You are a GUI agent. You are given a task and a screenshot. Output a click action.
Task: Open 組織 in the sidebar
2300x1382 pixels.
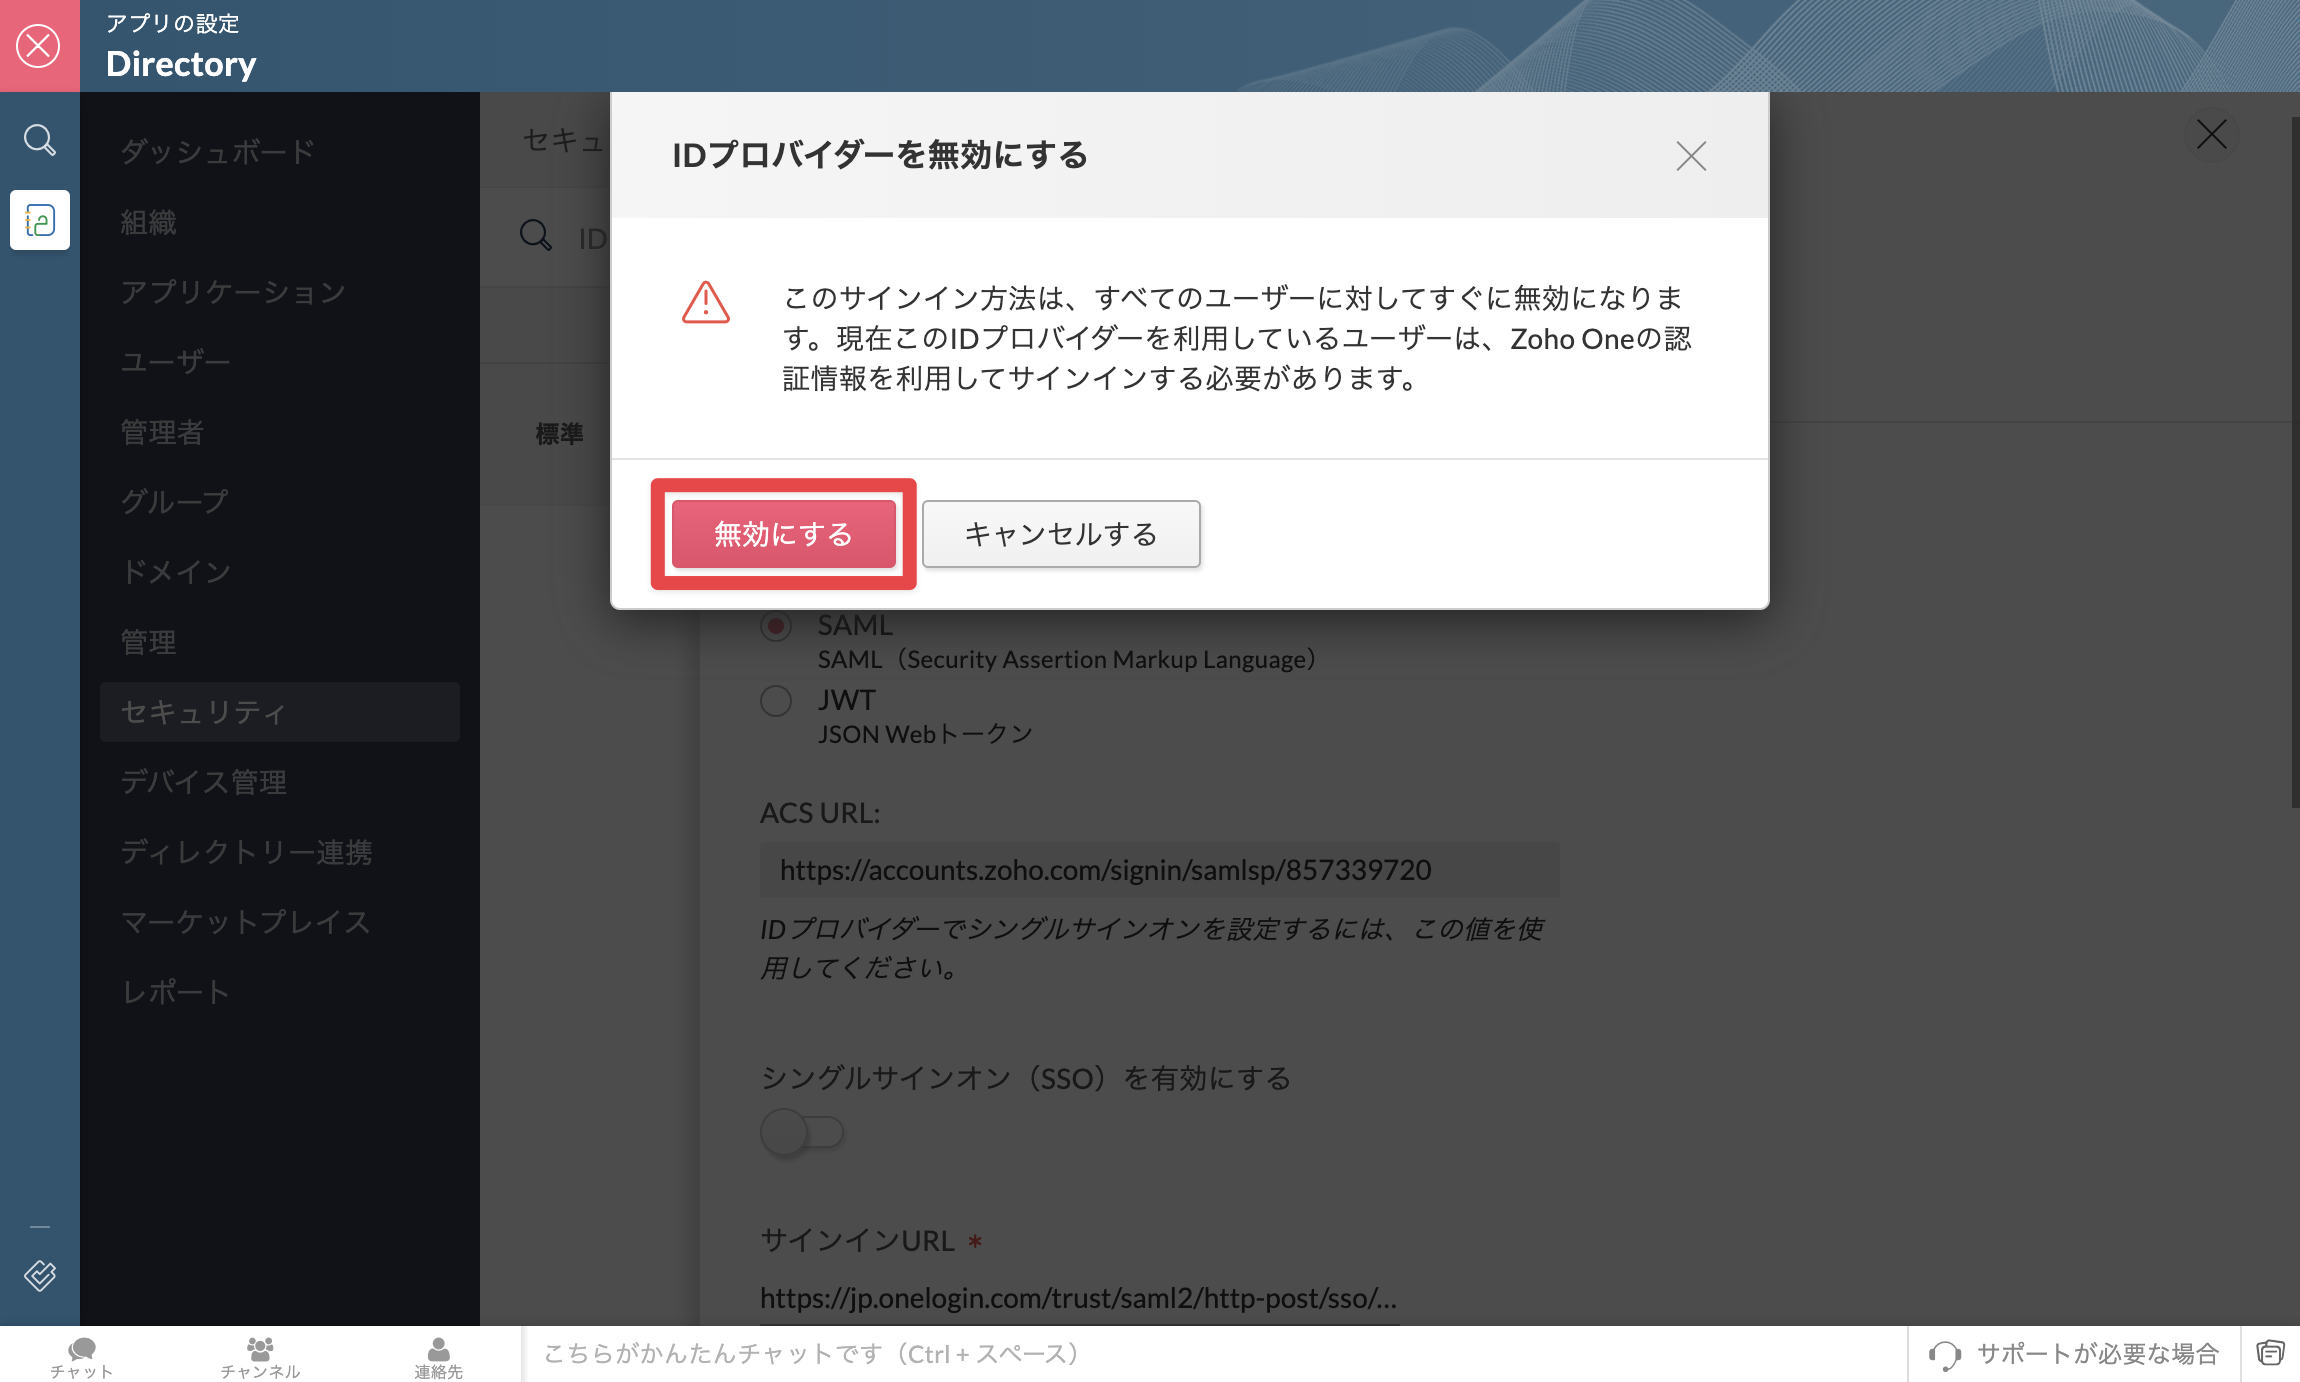148,222
